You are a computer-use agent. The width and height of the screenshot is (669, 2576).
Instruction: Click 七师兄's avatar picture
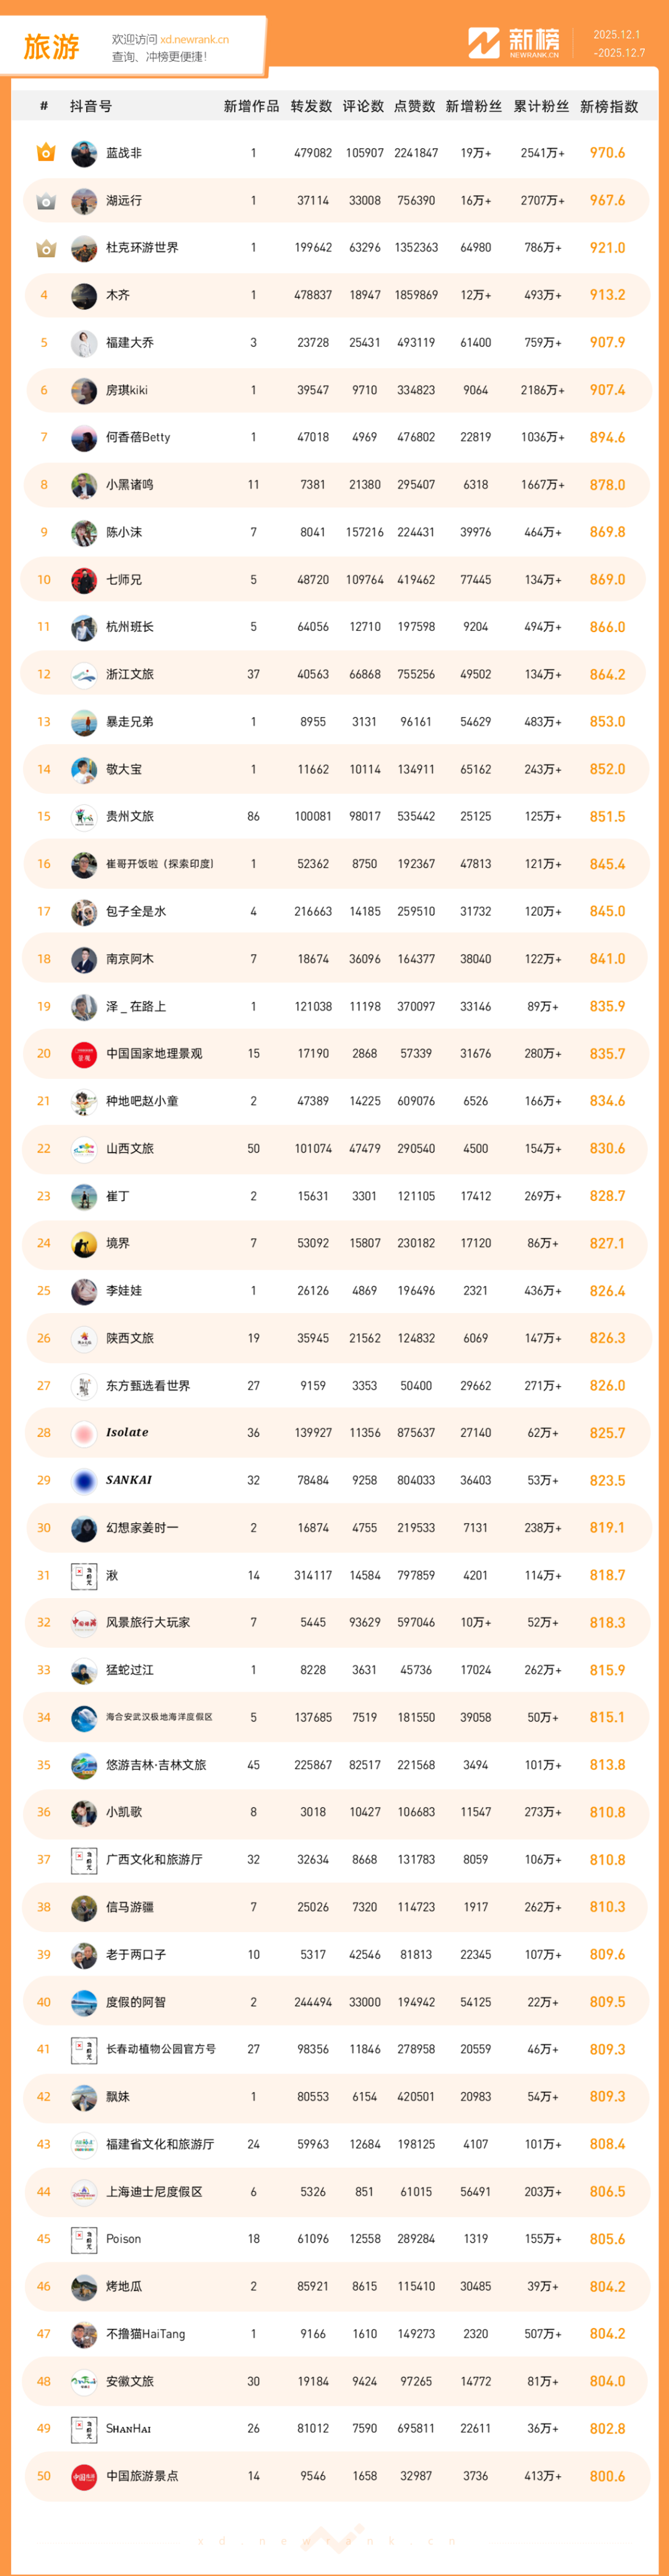point(84,580)
